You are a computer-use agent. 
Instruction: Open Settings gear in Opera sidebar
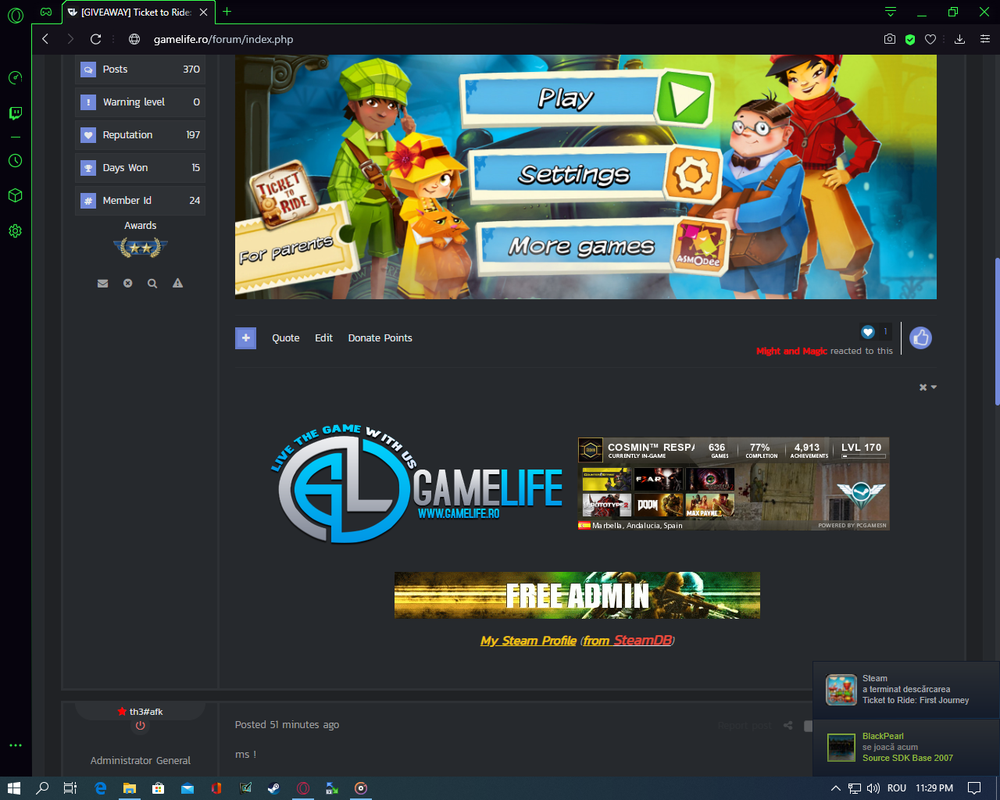click(15, 231)
